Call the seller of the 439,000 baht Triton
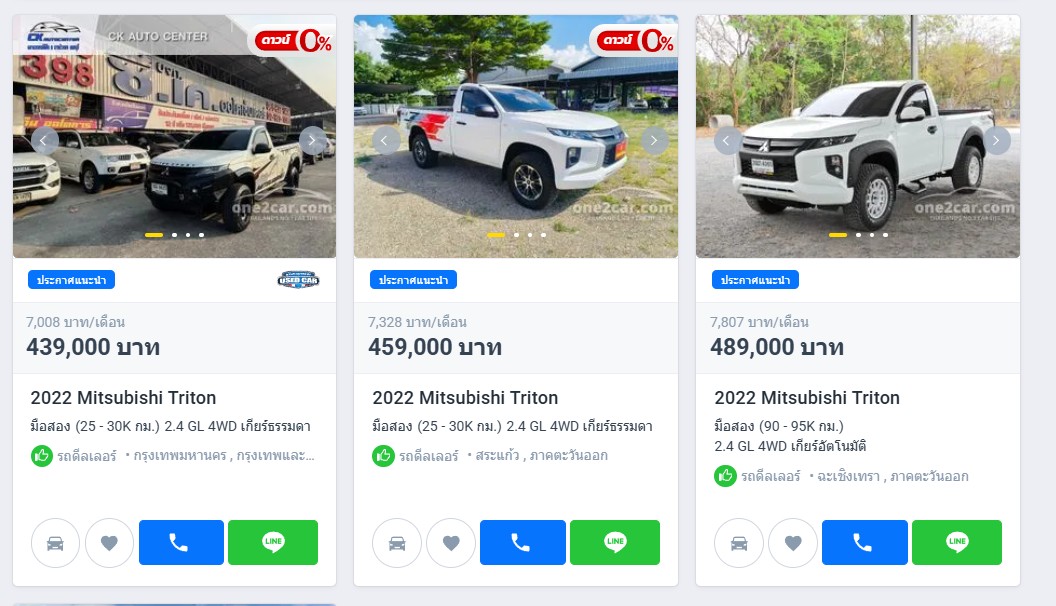The image size is (1056, 606). [x=181, y=543]
